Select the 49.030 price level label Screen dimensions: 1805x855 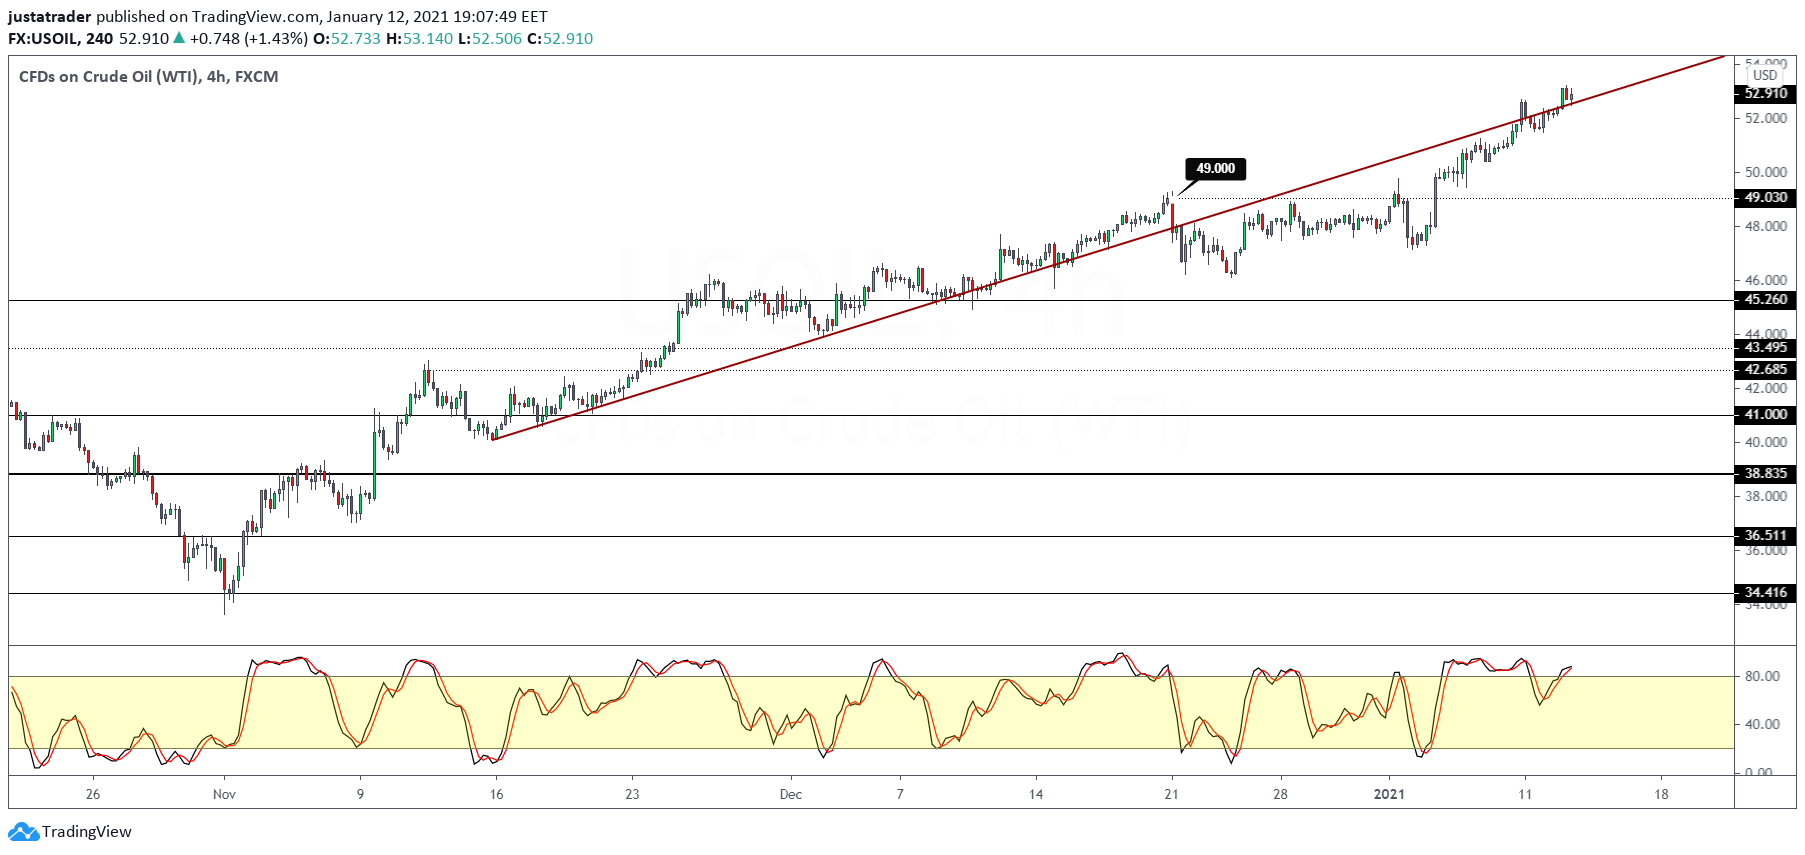click(x=1765, y=197)
